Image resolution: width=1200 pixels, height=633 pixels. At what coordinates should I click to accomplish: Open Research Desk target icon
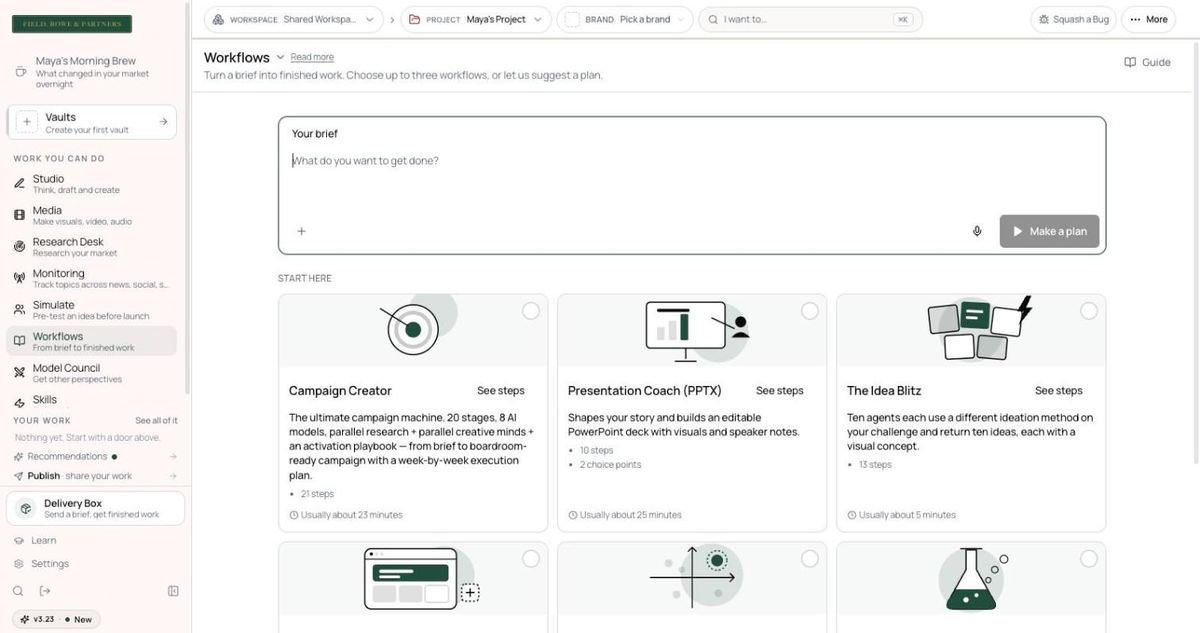coord(20,247)
